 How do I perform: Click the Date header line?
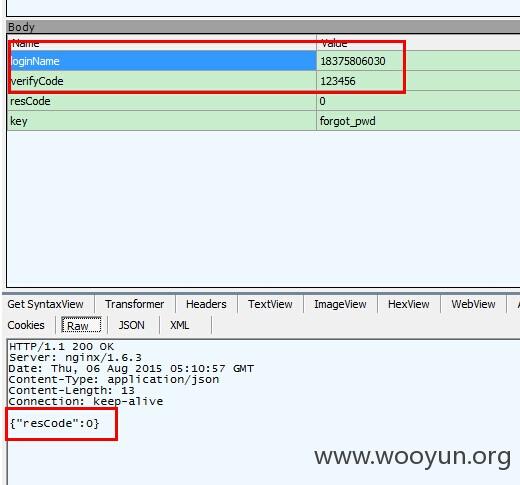131,369
